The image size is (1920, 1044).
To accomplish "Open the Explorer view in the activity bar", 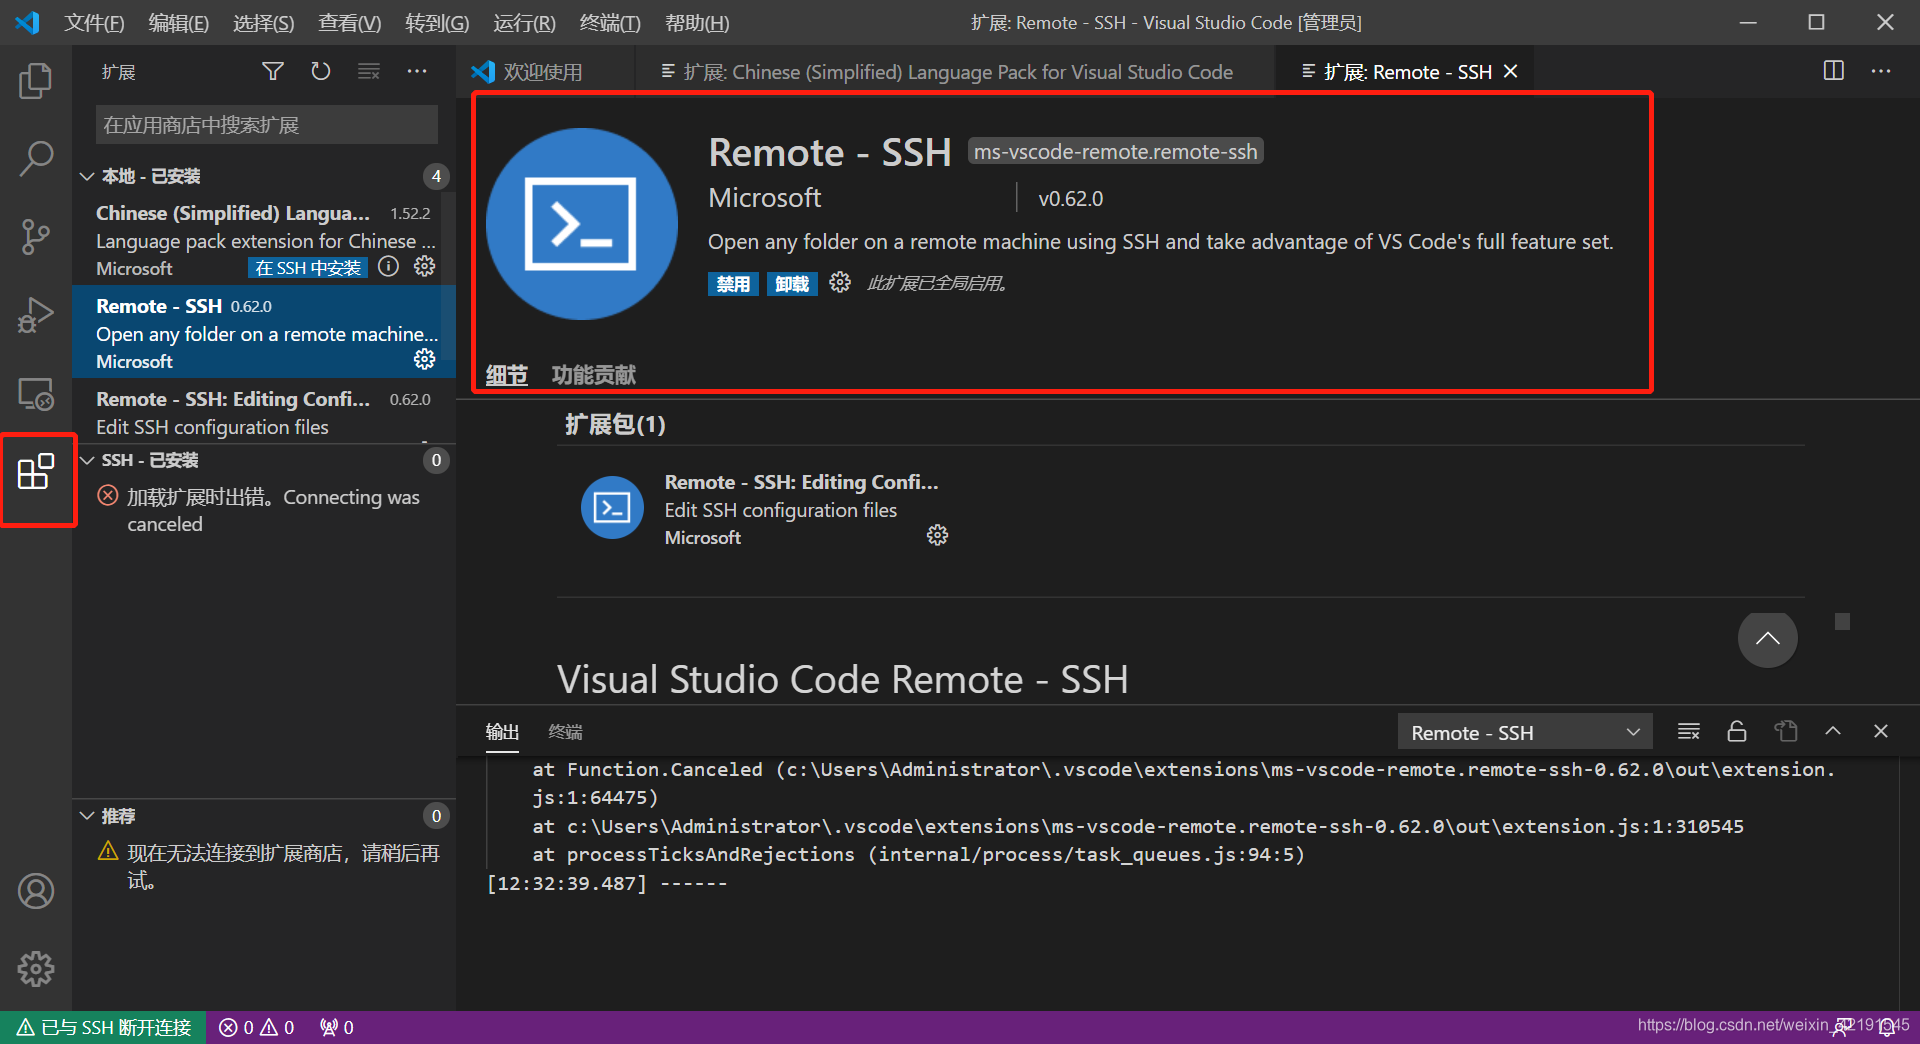I will (36, 81).
